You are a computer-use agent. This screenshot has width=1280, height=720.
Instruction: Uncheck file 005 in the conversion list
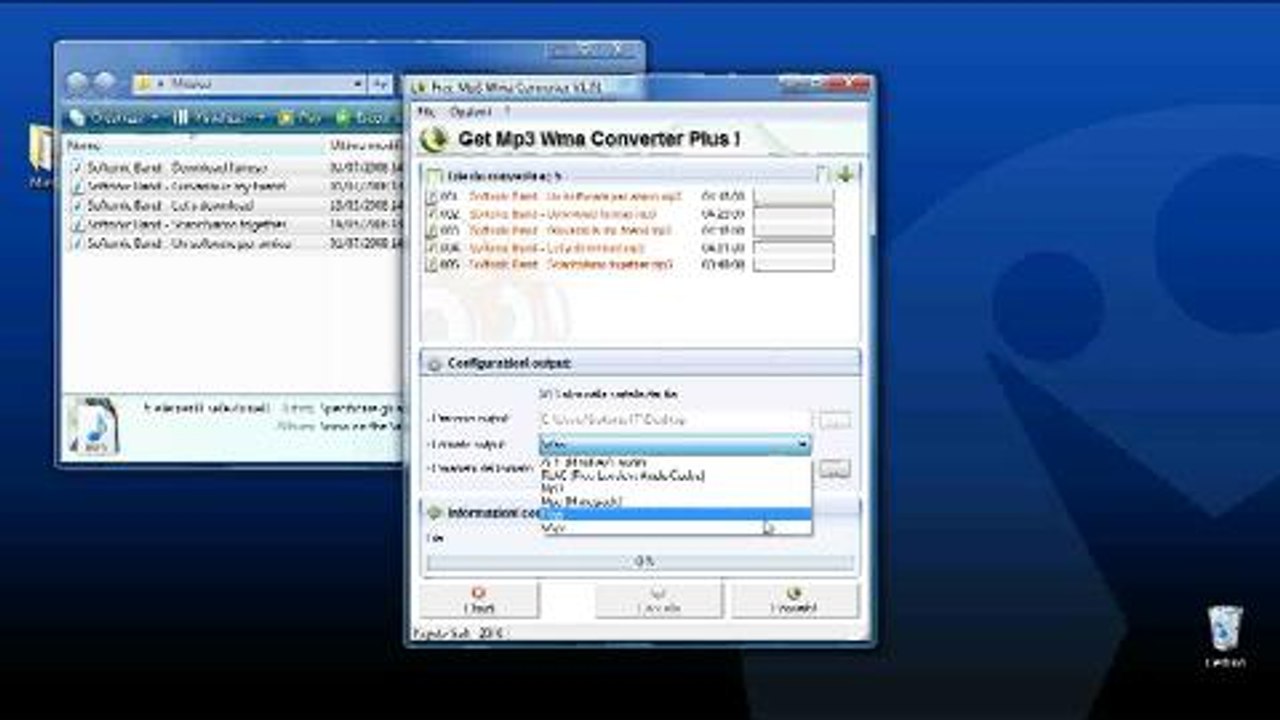click(x=432, y=264)
